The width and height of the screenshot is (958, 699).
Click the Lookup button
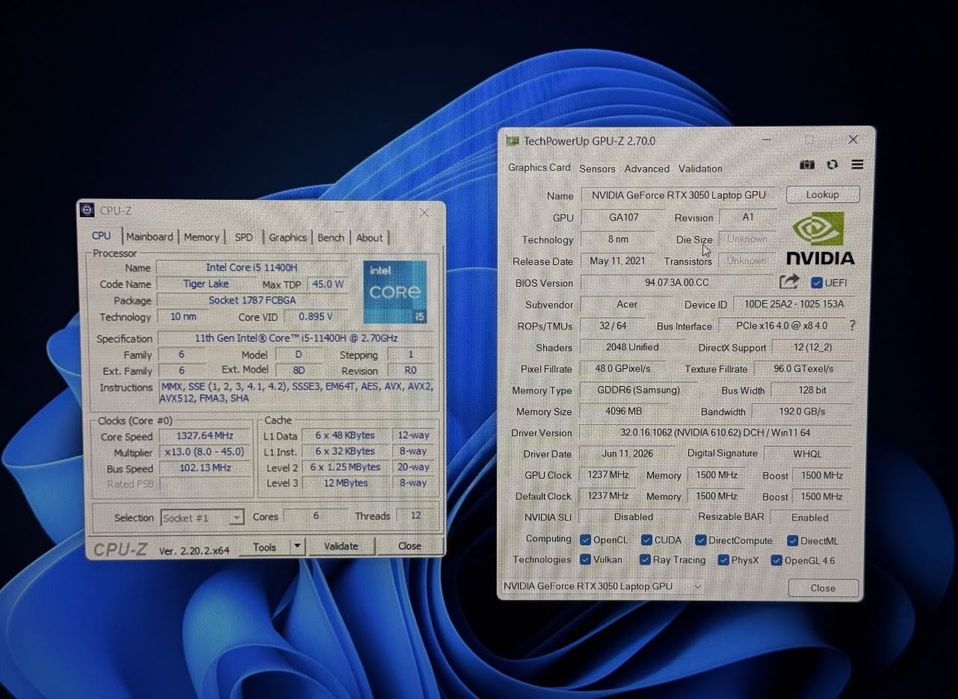click(x=822, y=194)
